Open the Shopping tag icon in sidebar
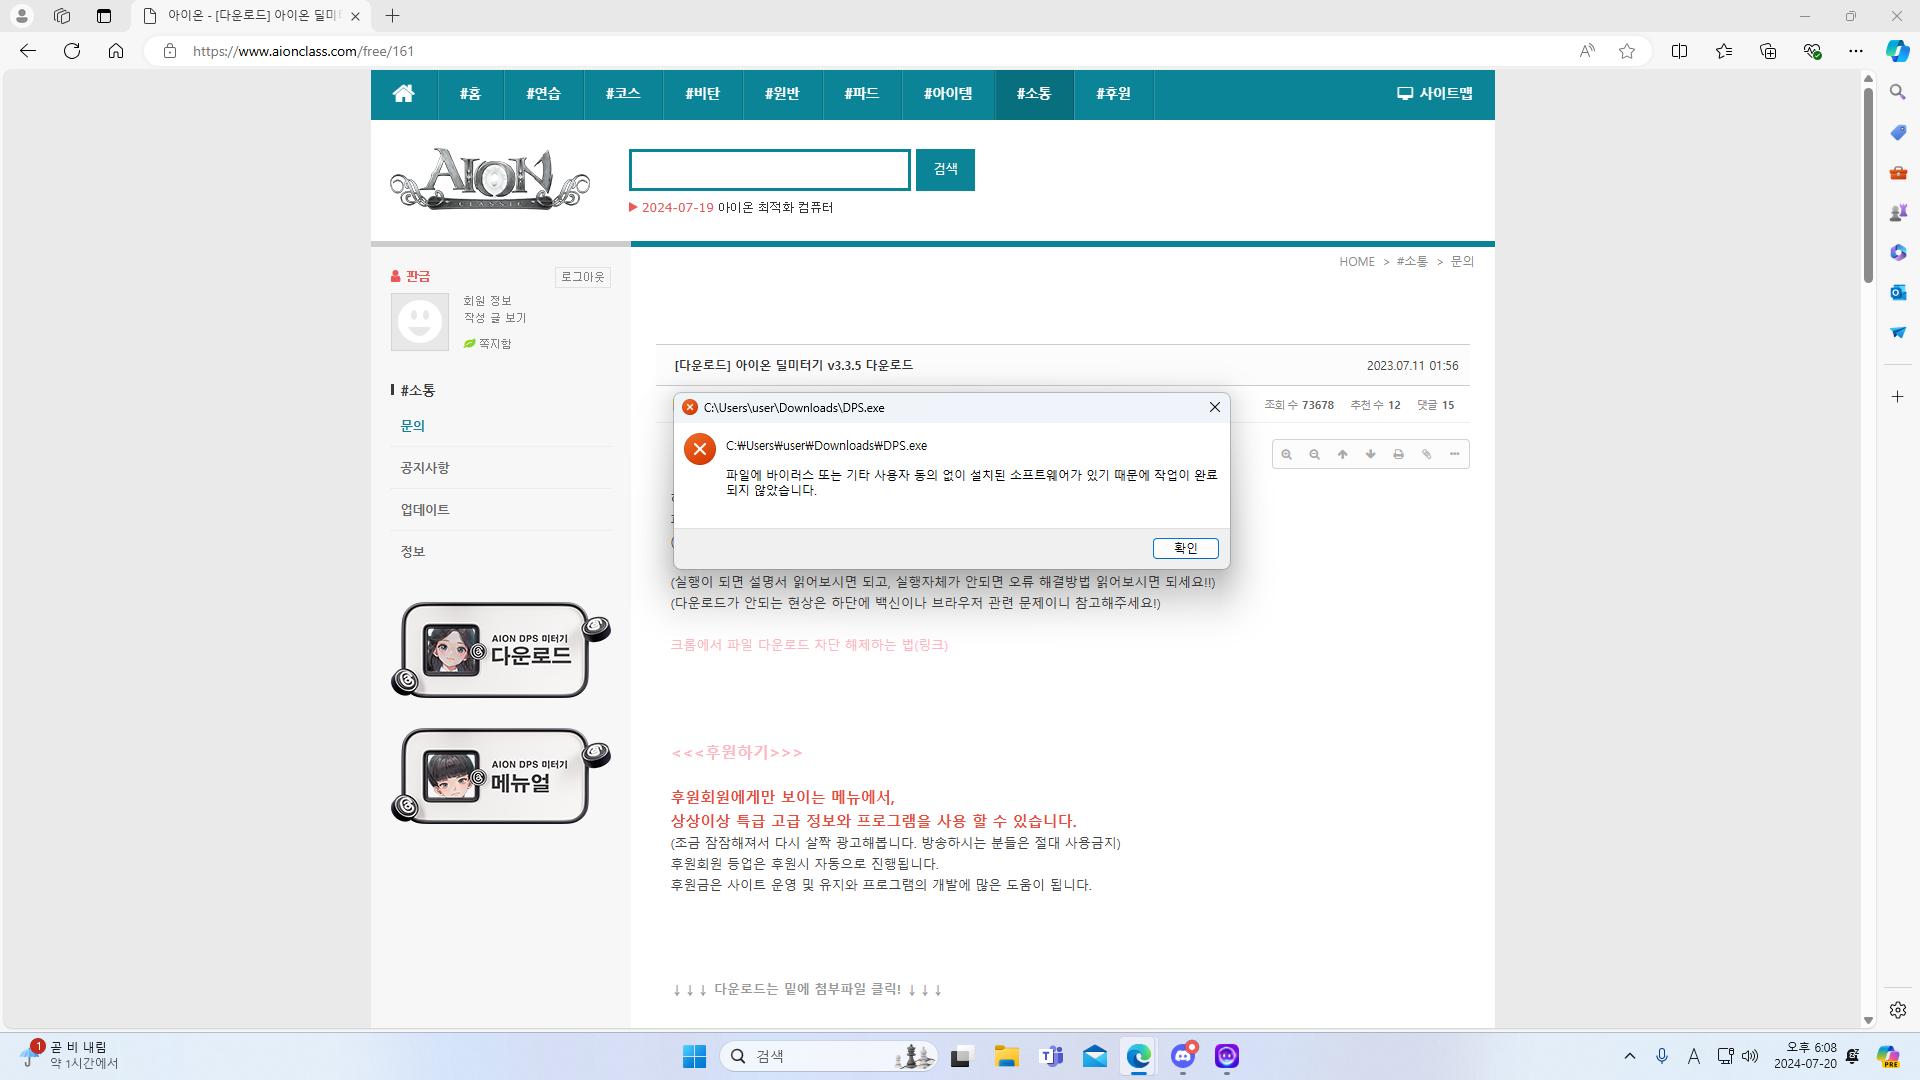Image resolution: width=1920 pixels, height=1080 pixels. pos(1898,132)
